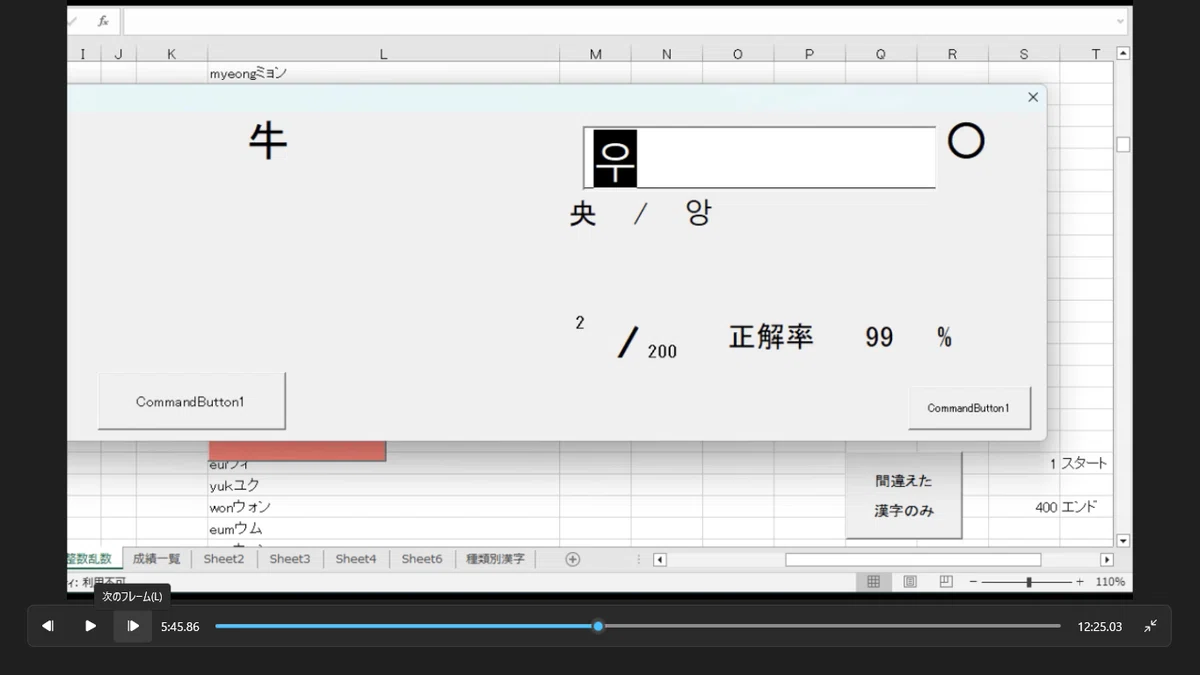Select column Q header

click(881, 54)
